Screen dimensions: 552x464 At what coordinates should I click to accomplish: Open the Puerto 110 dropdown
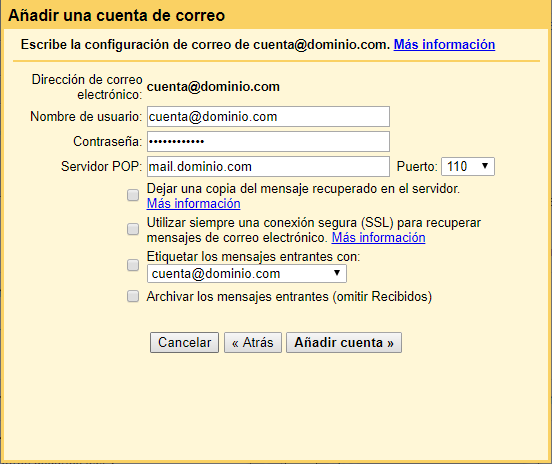click(468, 166)
